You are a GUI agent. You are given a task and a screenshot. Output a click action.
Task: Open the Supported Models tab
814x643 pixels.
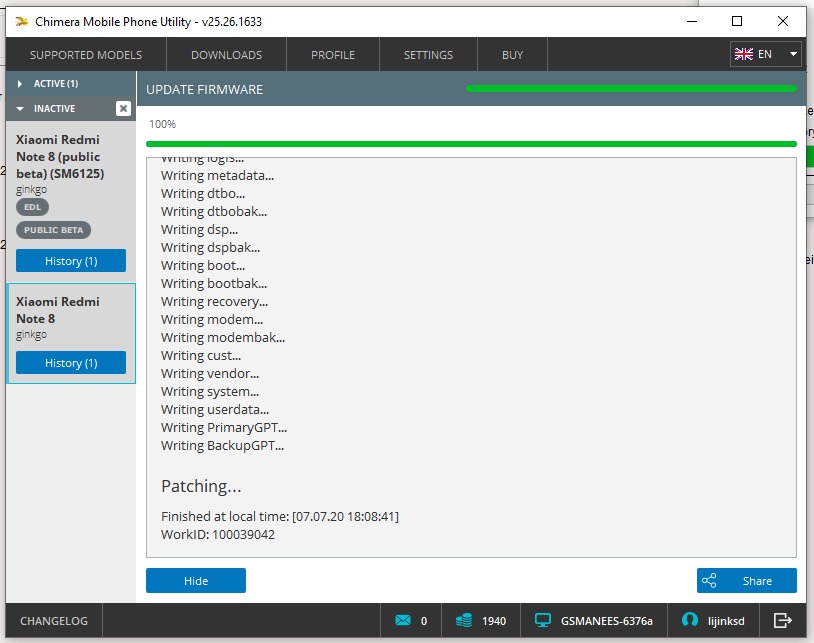[x=86, y=55]
